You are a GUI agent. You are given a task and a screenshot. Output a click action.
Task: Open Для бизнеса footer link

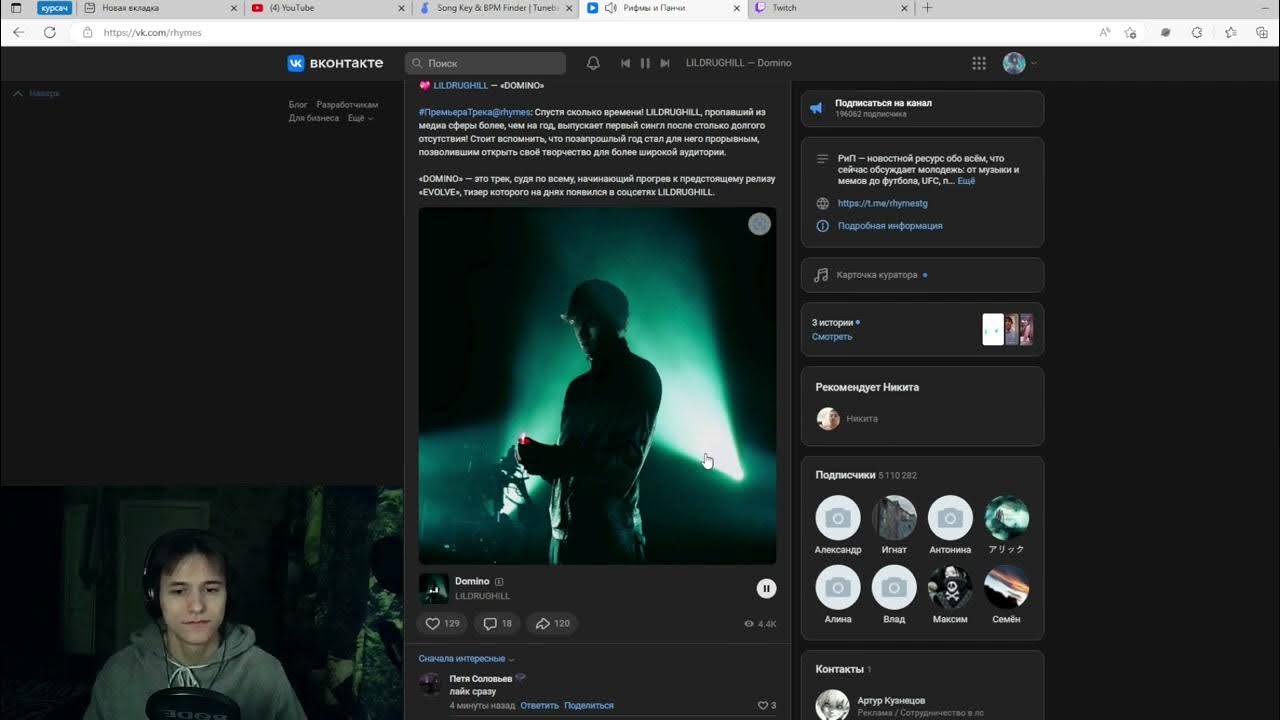pyautogui.click(x=314, y=118)
